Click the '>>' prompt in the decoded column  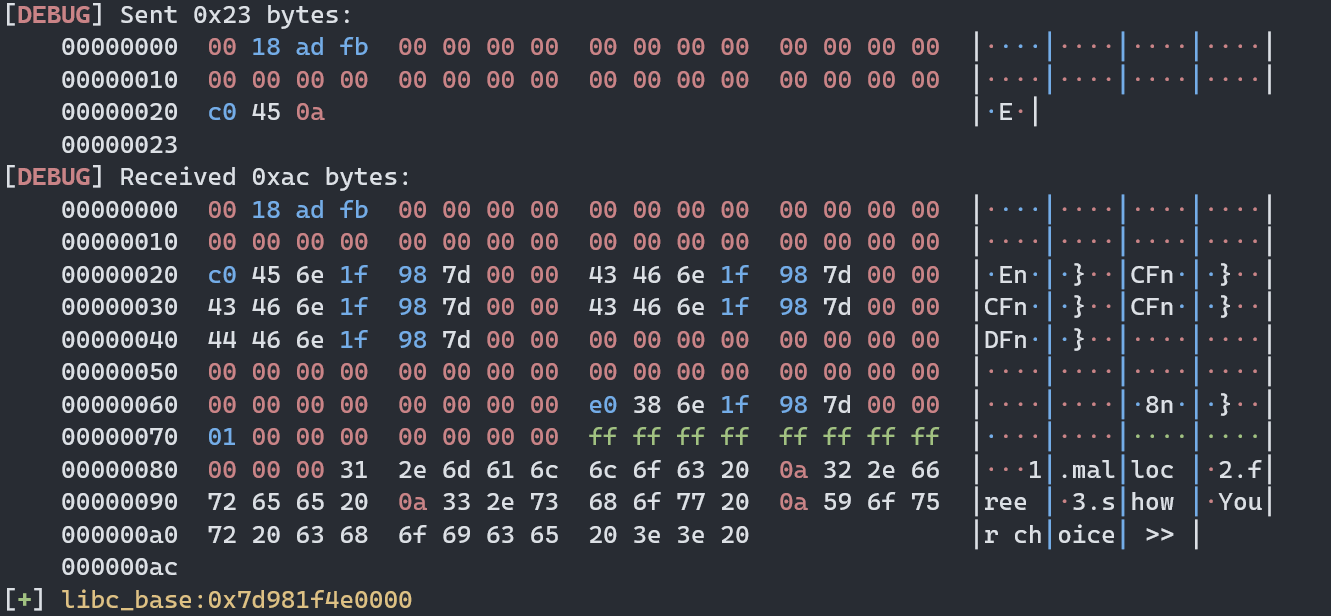pyautogui.click(x=1160, y=535)
